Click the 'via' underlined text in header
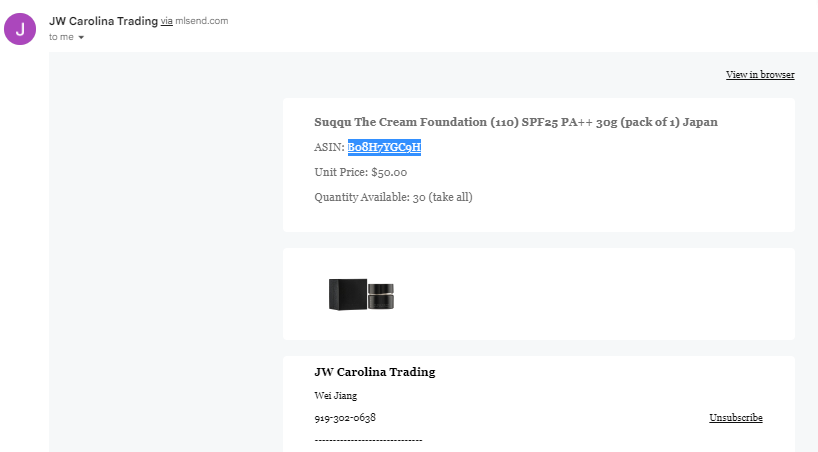Image resolution: width=818 pixels, height=452 pixels. [166, 21]
